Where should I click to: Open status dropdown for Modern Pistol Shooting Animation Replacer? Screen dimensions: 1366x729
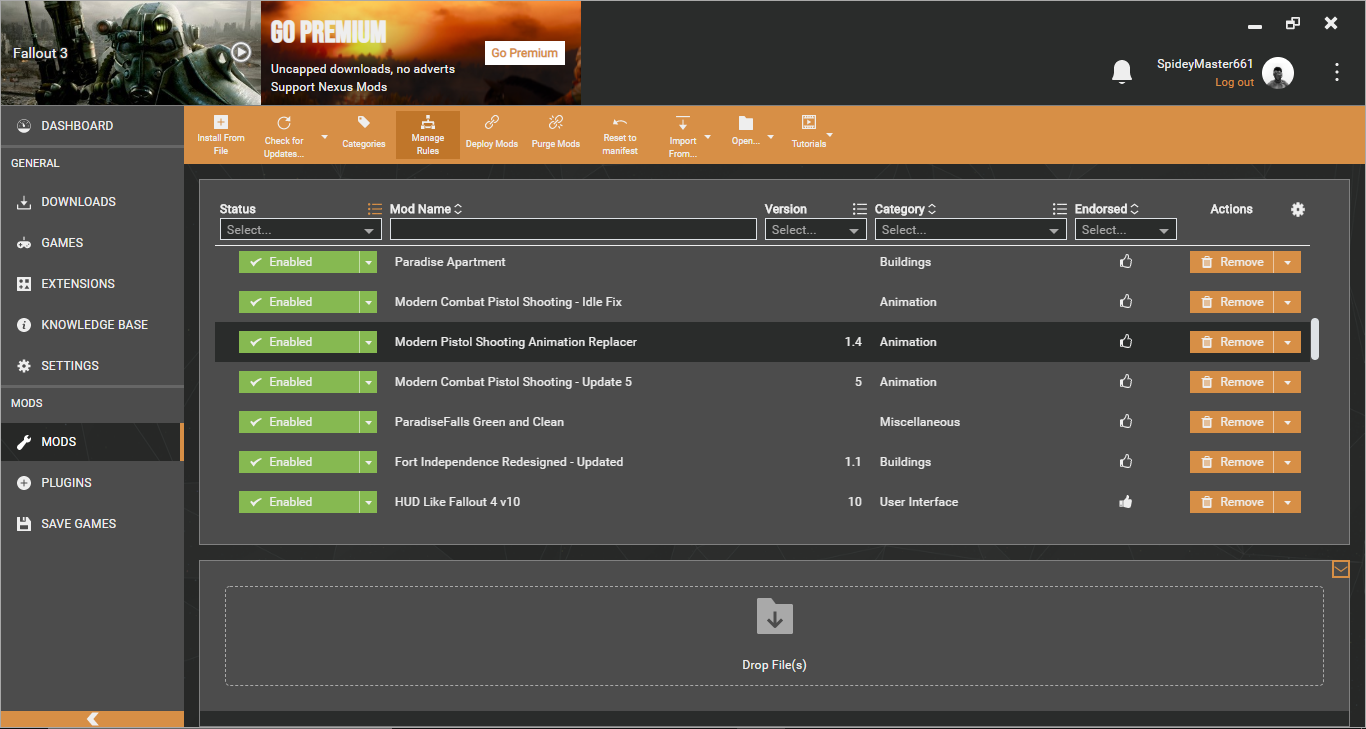tap(369, 342)
